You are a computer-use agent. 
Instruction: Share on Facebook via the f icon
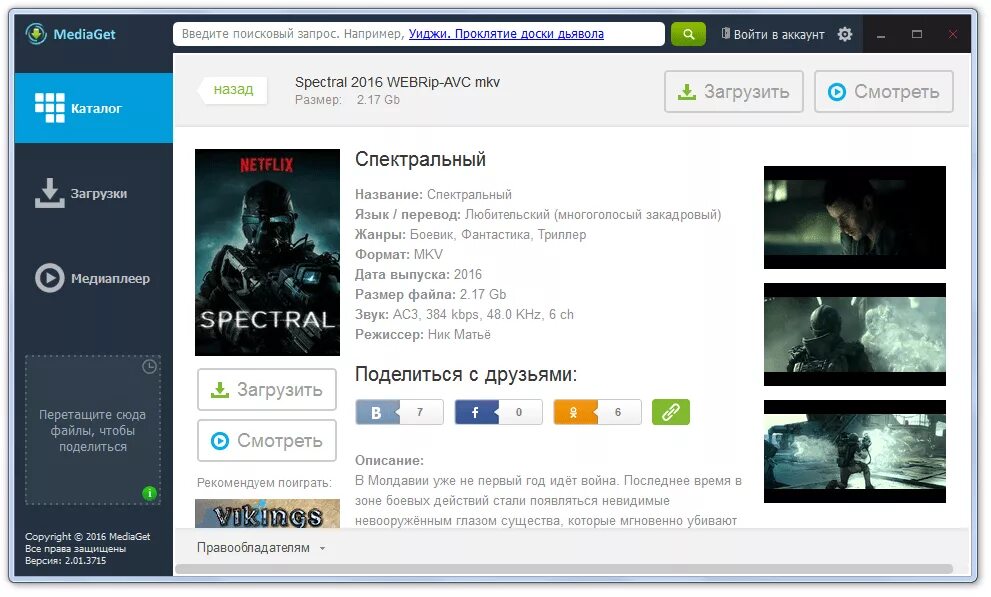(x=475, y=413)
